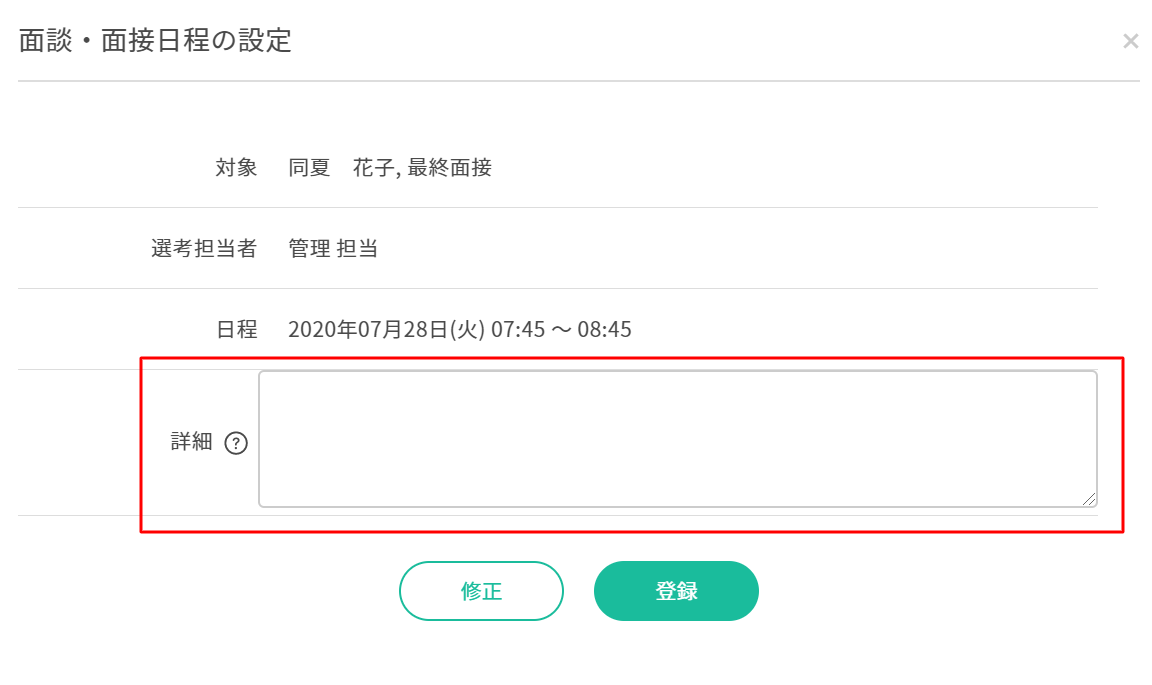This screenshot has width=1152, height=685.
Task: Click the comma after 花子
Action: click(399, 171)
